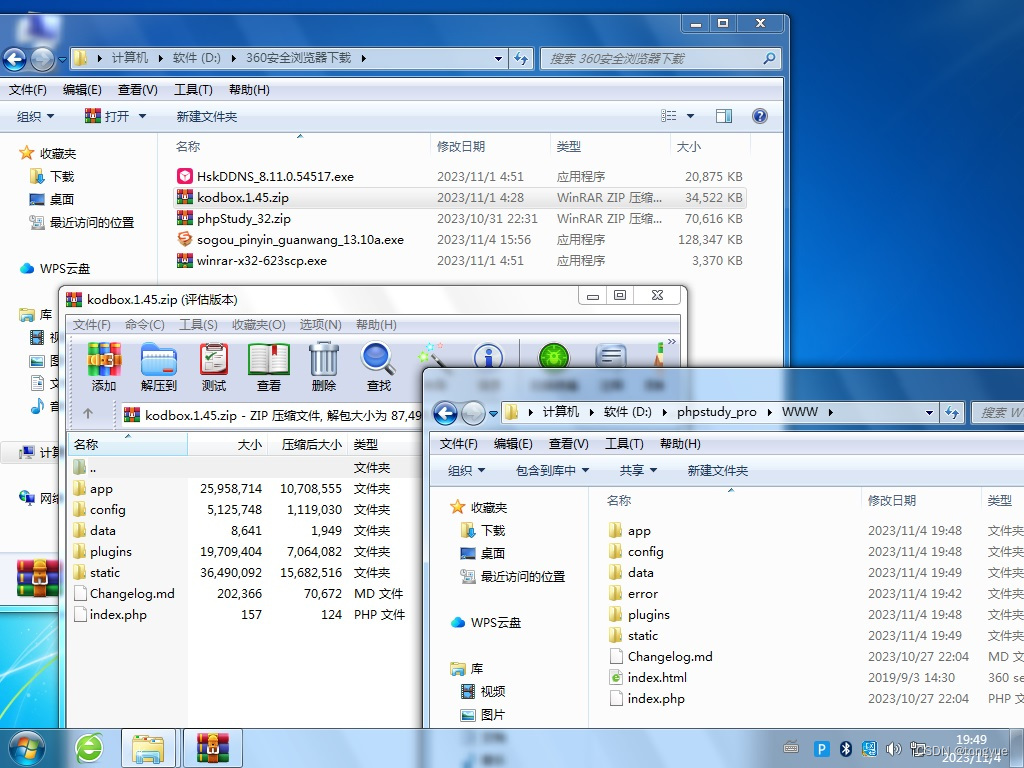Open the 查看 (View) tool in WinRAR
Image resolution: width=1024 pixels, height=768 pixels.
pyautogui.click(x=268, y=360)
